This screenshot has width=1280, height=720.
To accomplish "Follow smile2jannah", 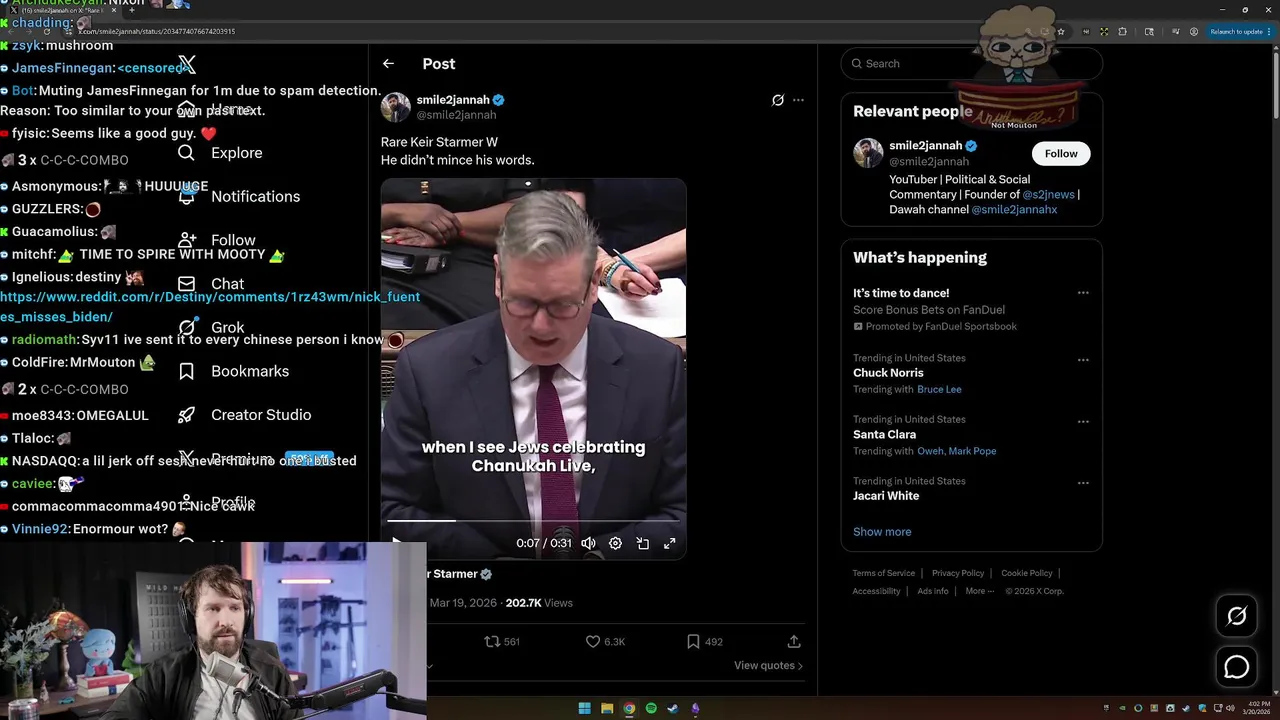I will (1061, 153).
